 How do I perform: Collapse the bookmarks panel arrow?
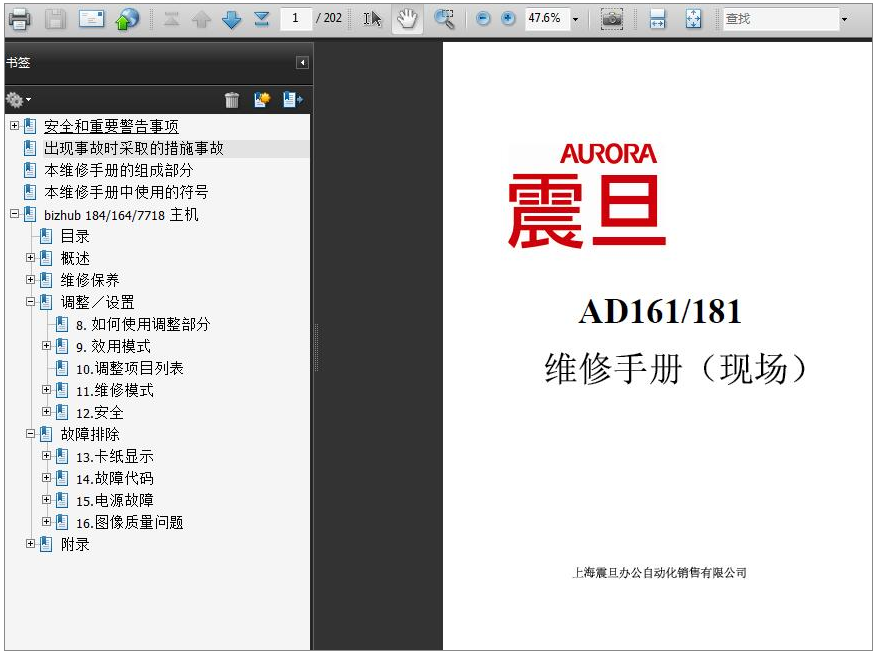[x=302, y=62]
